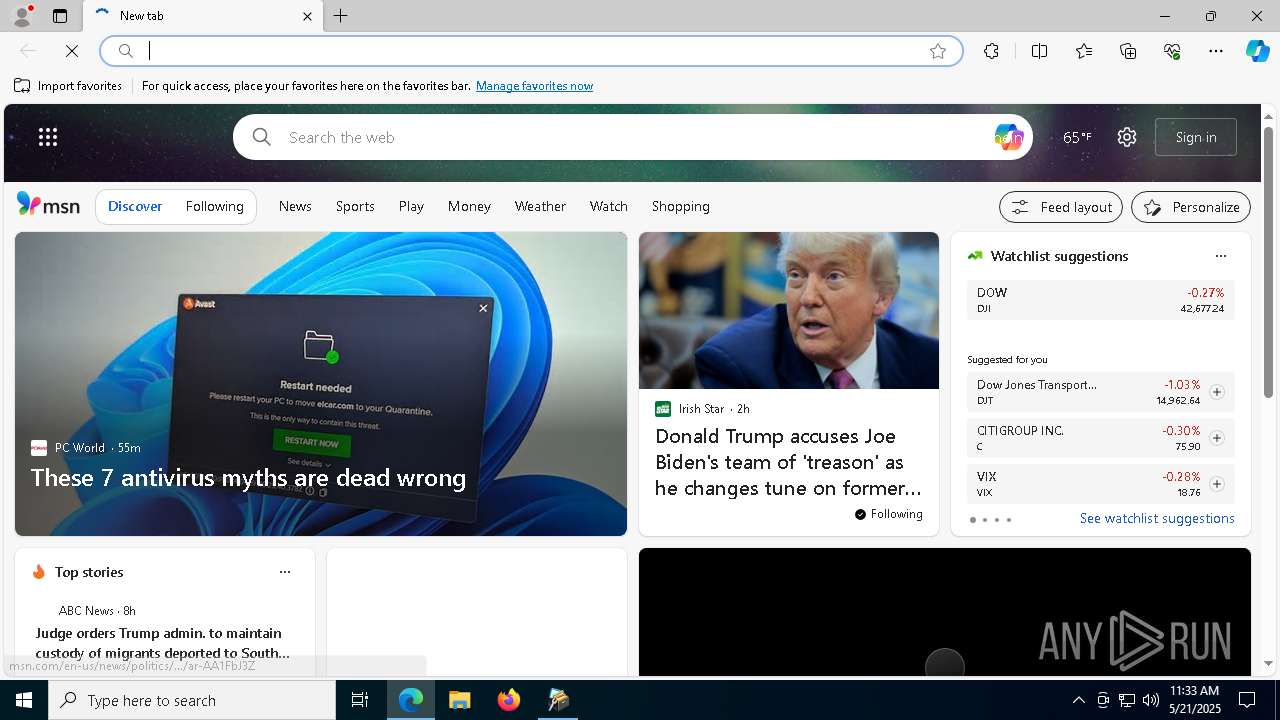The width and height of the screenshot is (1280, 720).
Task: Open the tab actions menu icon
Action: 60,16
